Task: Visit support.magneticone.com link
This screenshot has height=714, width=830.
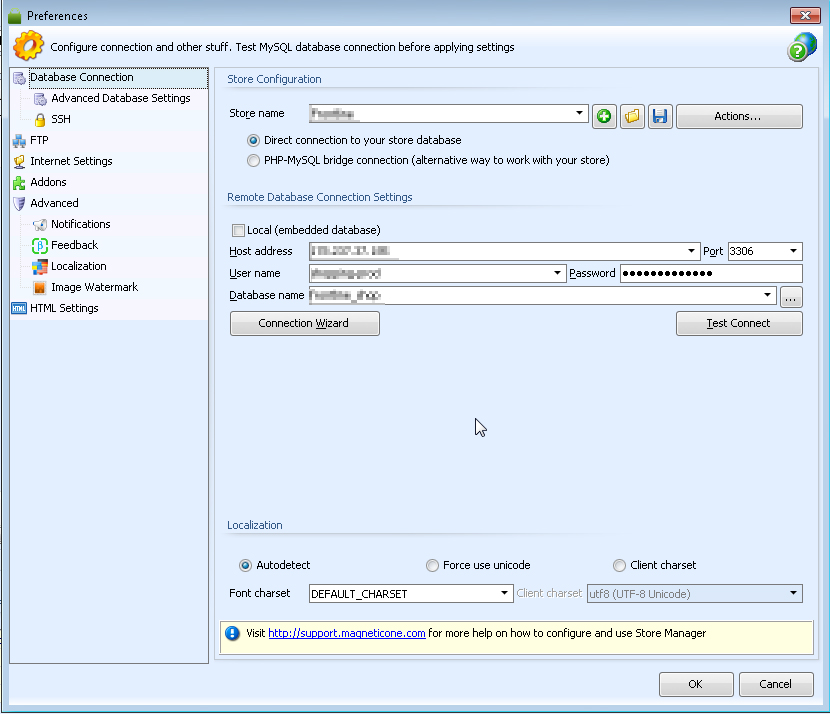Action: point(347,633)
